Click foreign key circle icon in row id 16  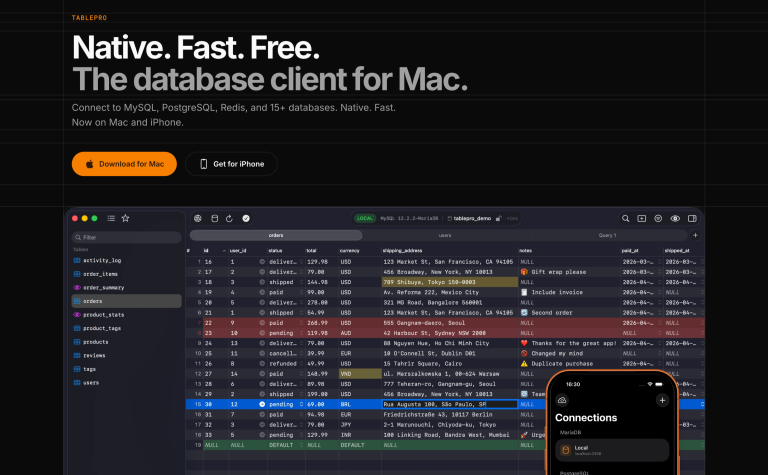pyautogui.click(x=262, y=262)
